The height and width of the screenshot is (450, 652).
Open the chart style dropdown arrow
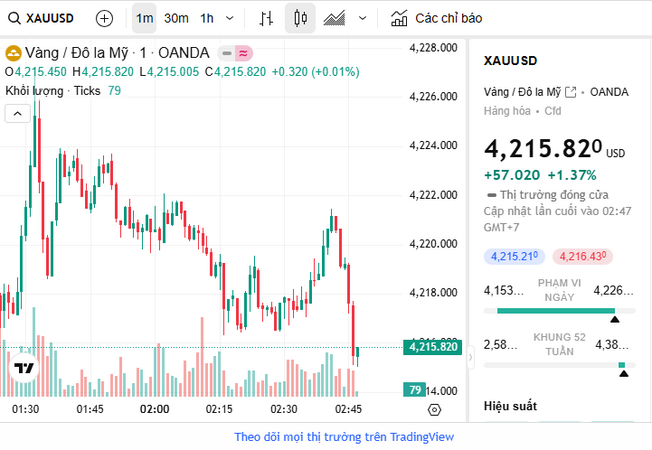361,18
